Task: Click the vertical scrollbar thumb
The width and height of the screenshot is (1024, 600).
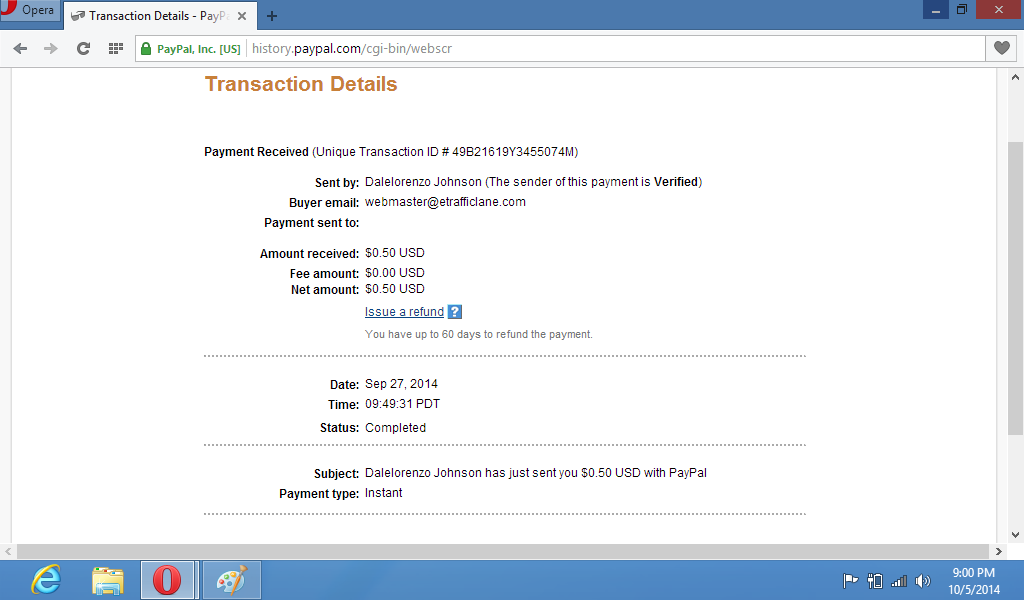Action: pos(1015,287)
